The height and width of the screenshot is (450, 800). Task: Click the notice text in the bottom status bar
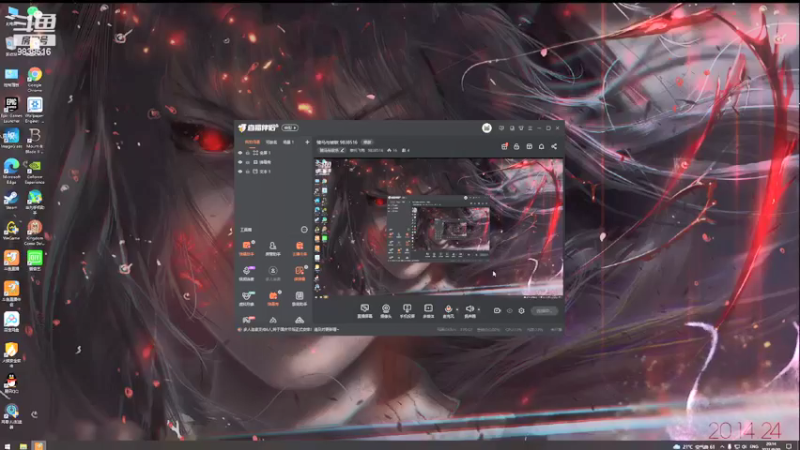(291, 330)
